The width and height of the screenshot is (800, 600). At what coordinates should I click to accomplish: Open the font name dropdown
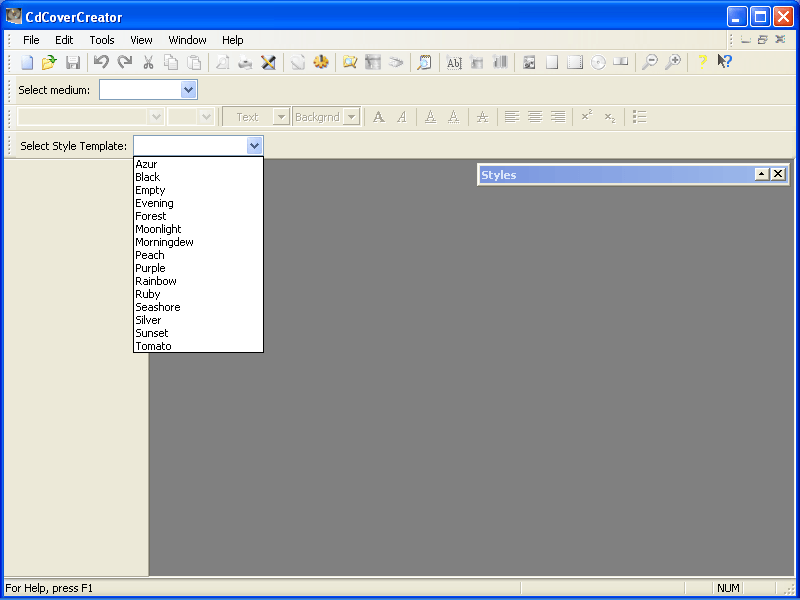point(156,117)
